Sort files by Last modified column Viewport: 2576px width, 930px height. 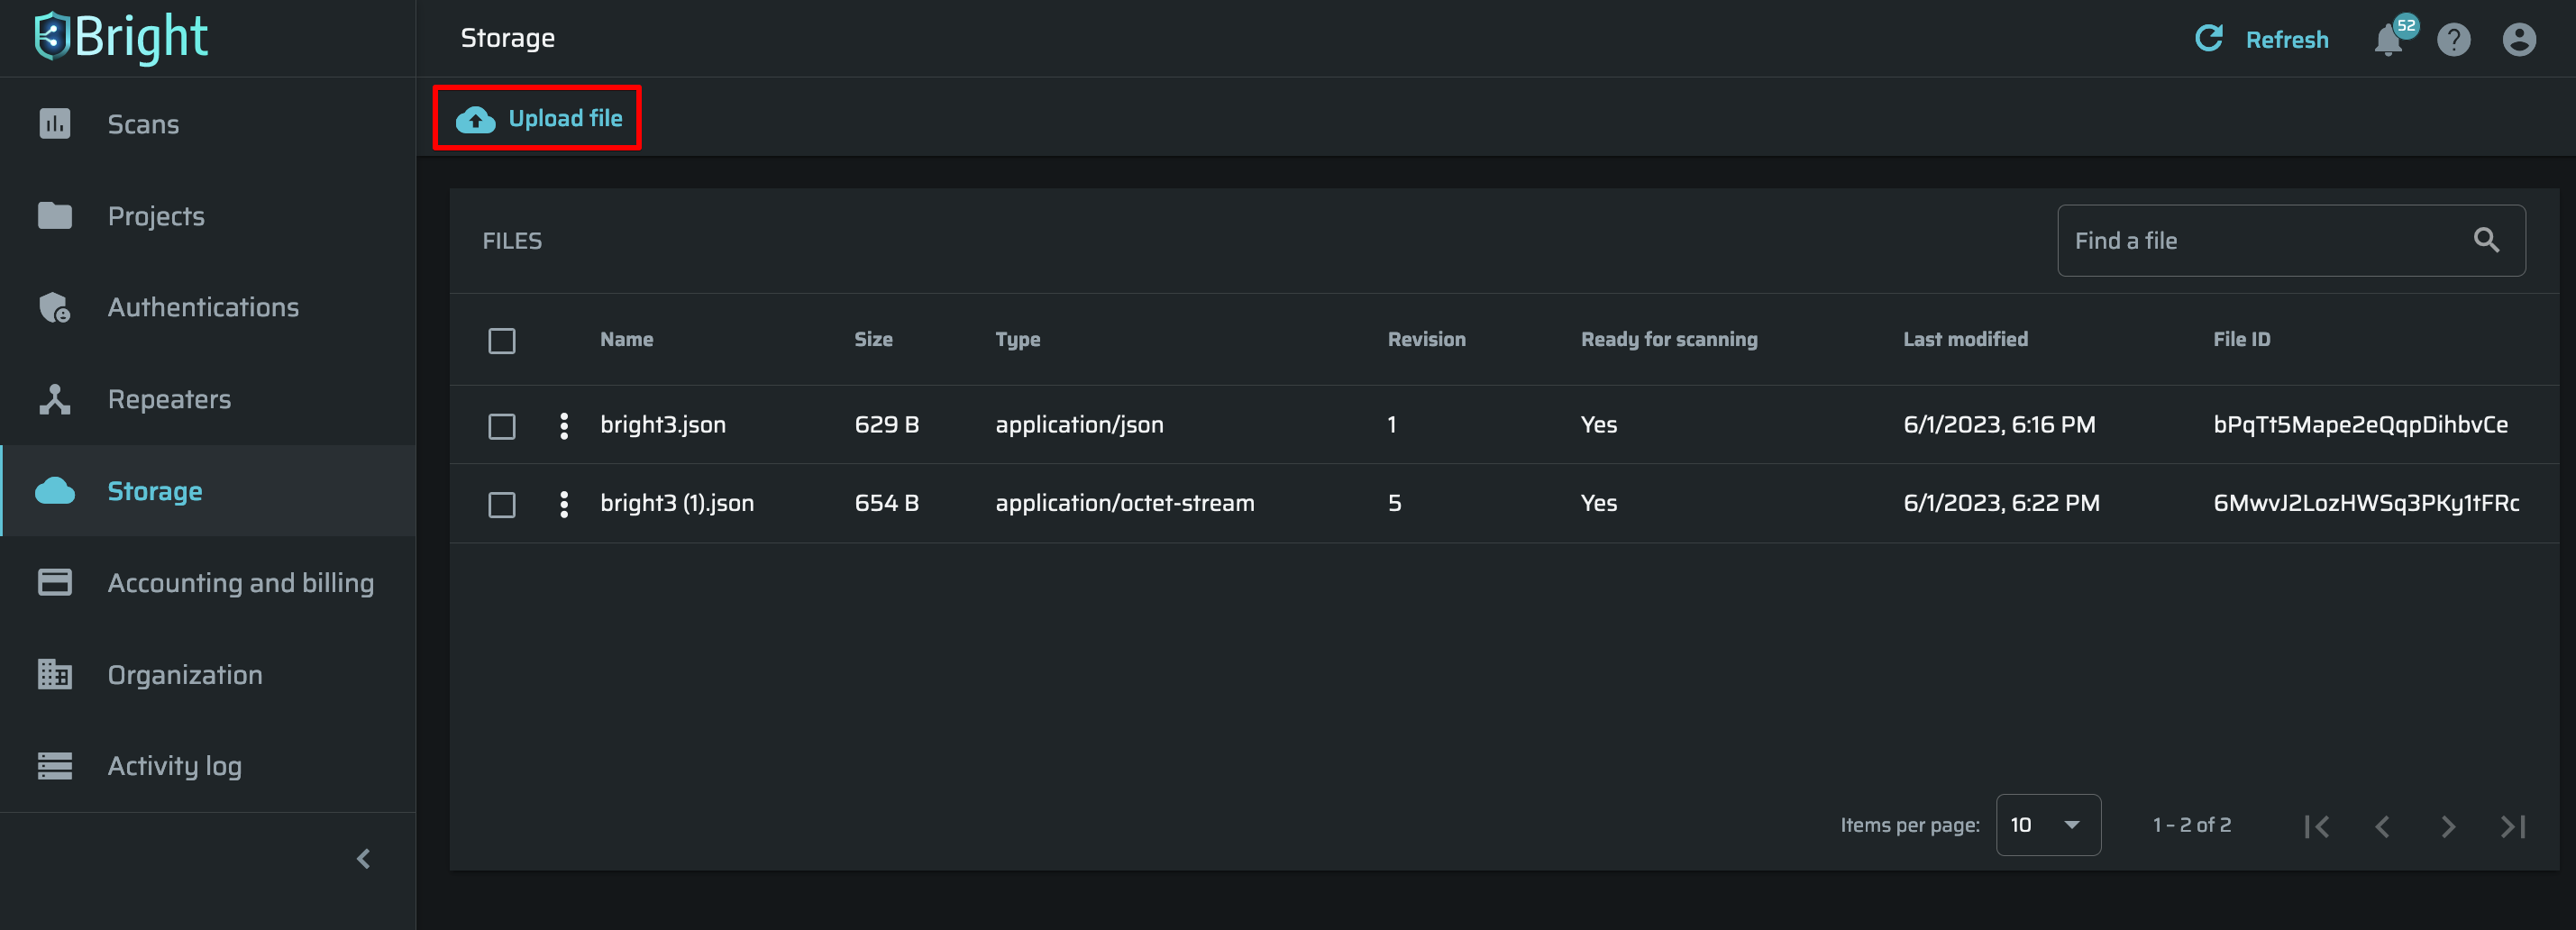point(1965,339)
